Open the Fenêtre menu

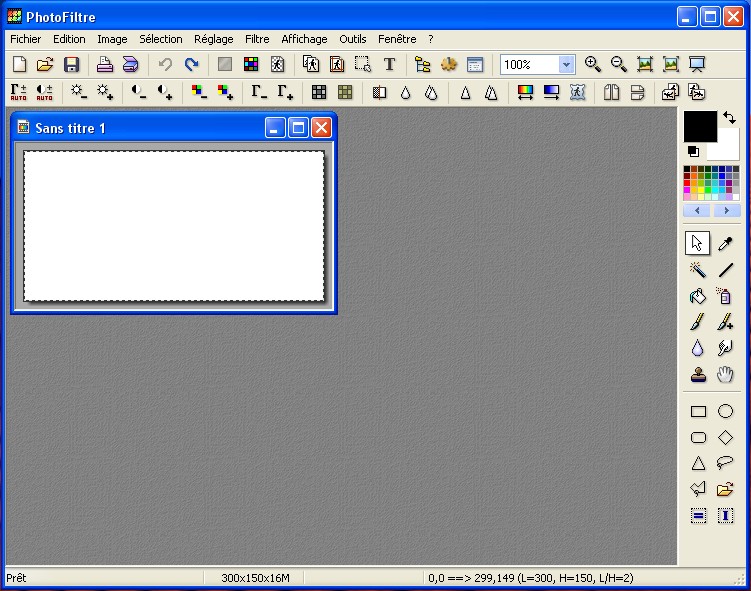tap(397, 39)
